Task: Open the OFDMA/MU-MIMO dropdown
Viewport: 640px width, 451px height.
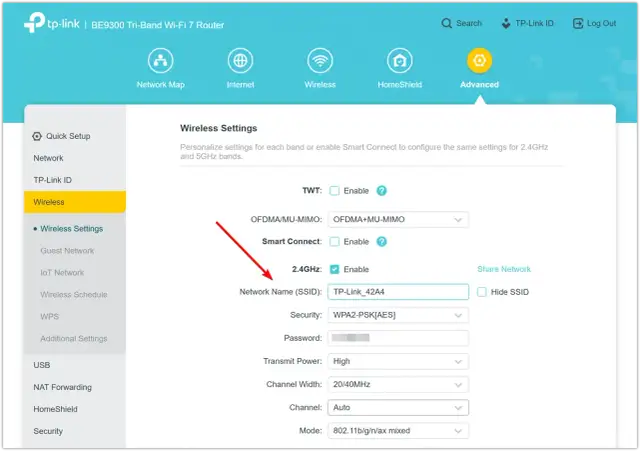Action: (398, 219)
